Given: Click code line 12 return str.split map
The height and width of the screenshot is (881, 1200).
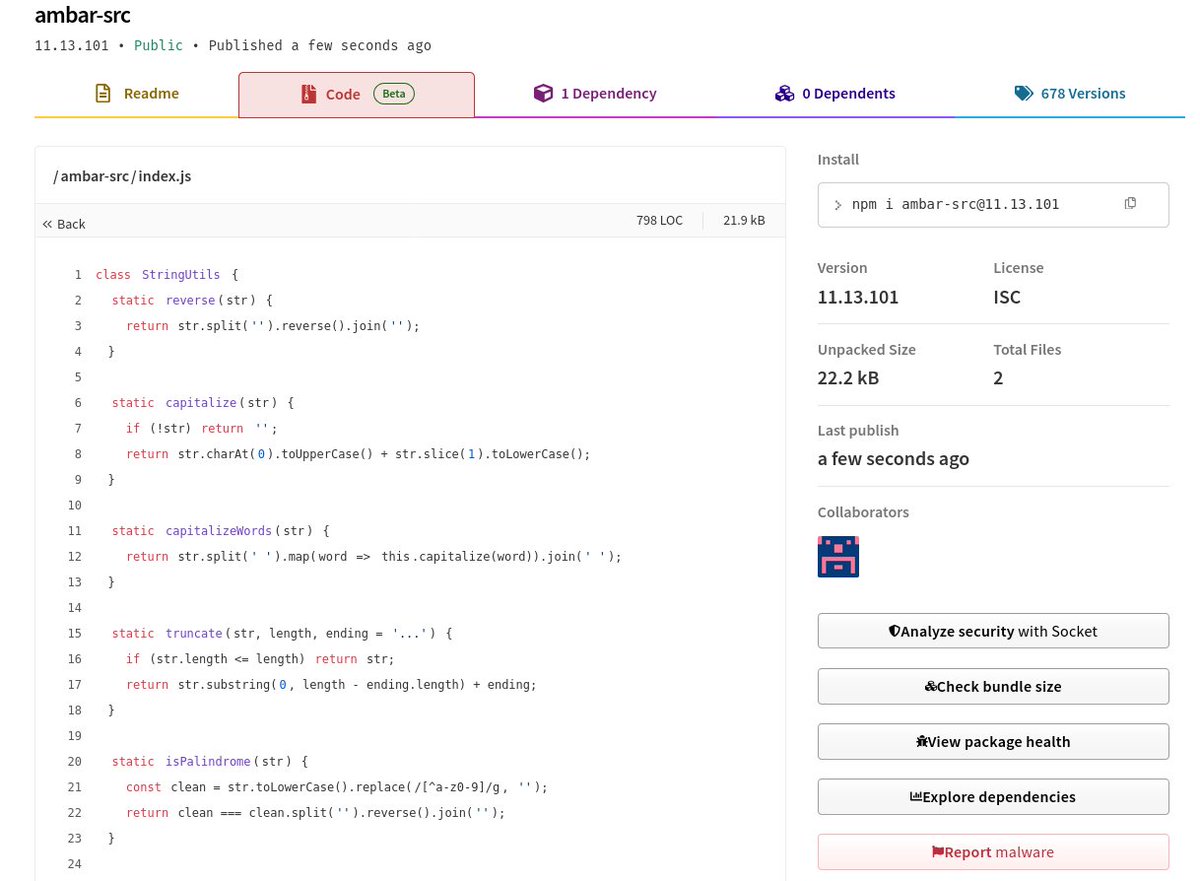Looking at the screenshot, I should click(374, 556).
